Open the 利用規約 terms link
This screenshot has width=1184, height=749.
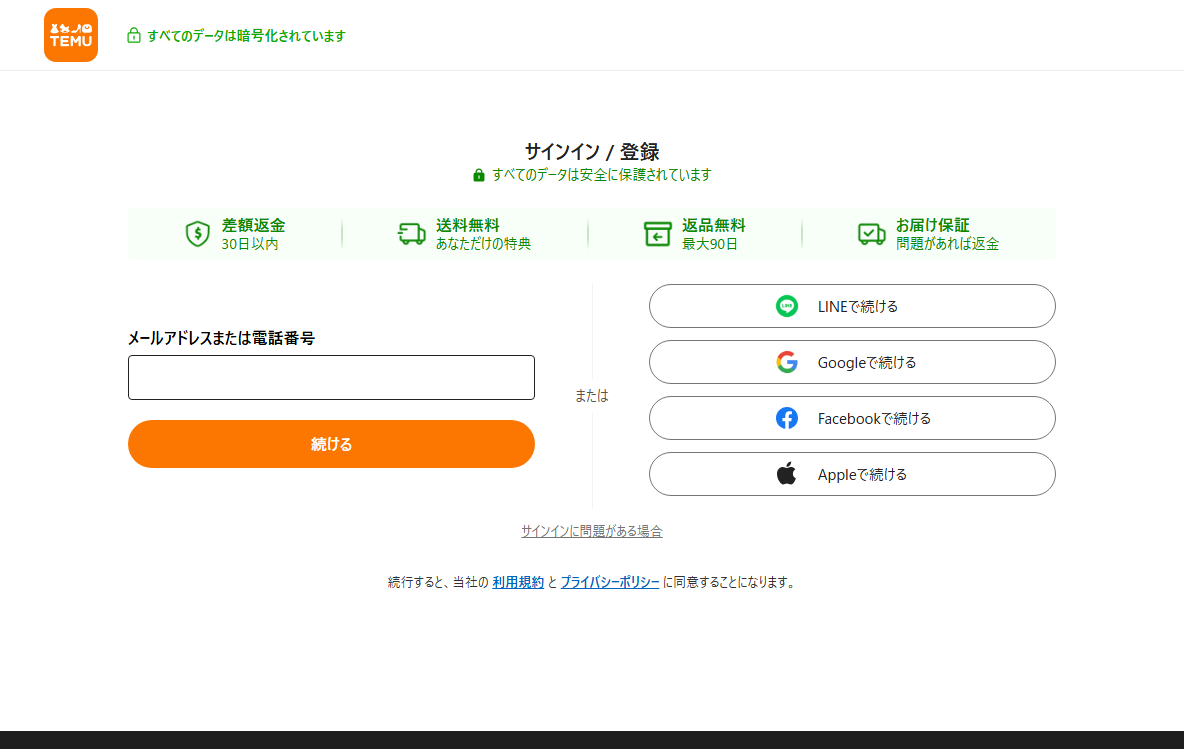pos(518,582)
